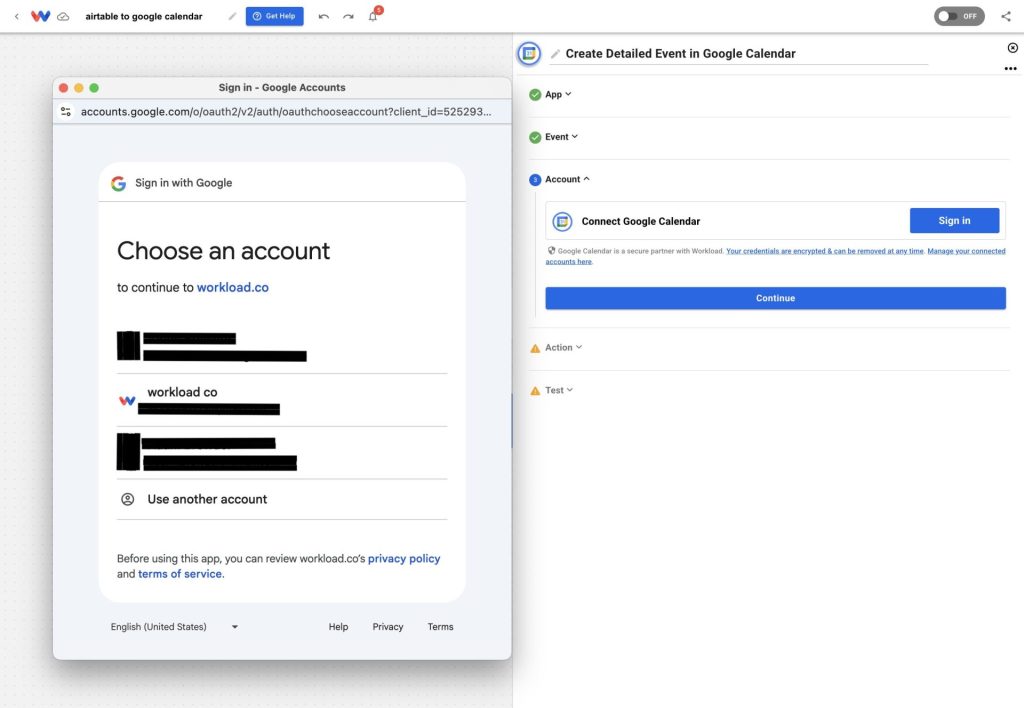1024x708 pixels.
Task: Click the Google G logo
Action: click(118, 184)
